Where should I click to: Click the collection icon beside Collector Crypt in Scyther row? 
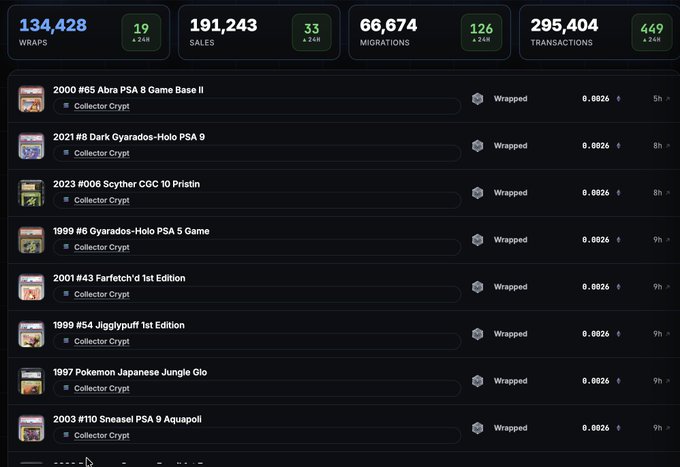(x=66, y=199)
